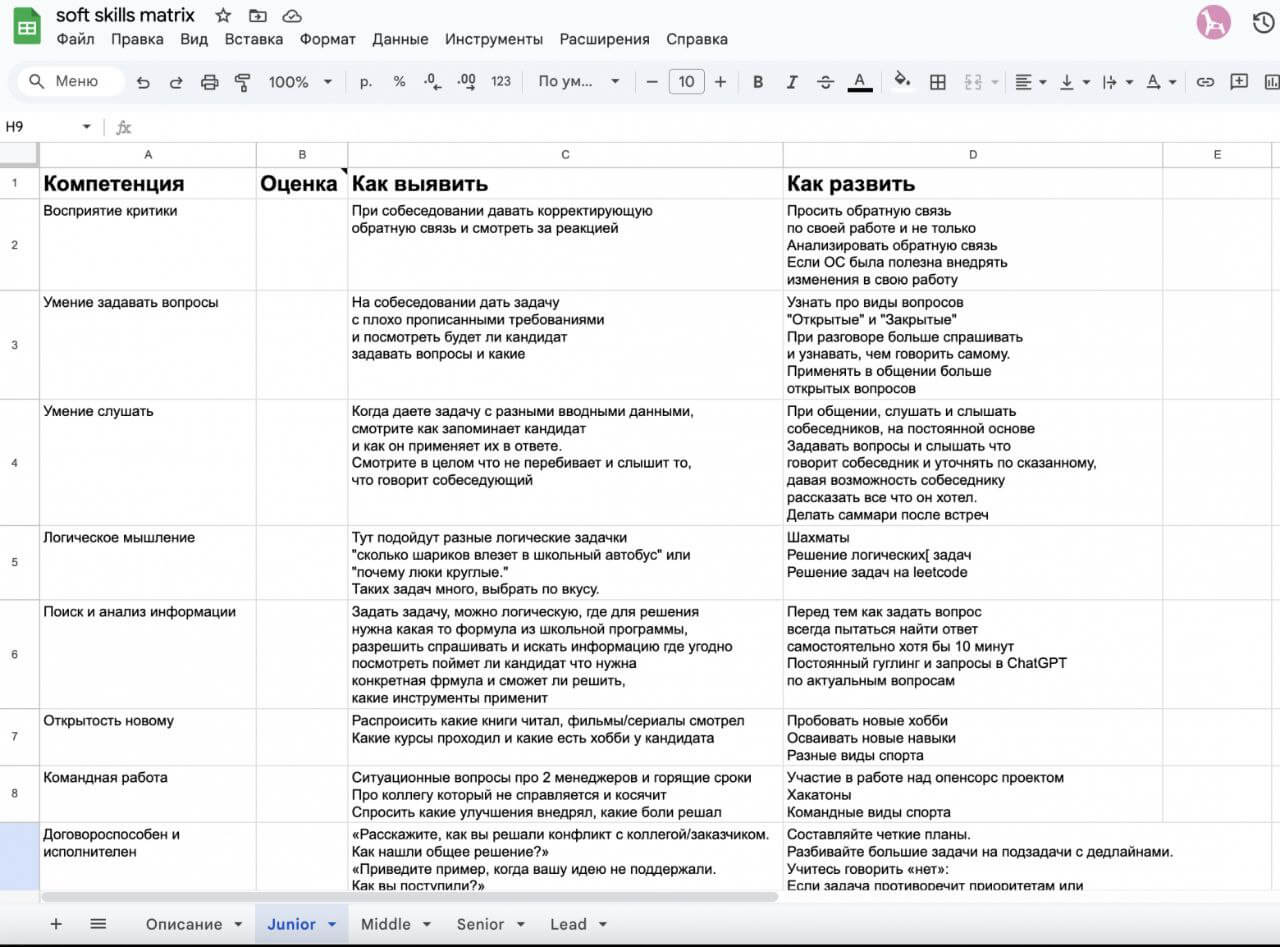1280x947 pixels.
Task: Select the Командная работа cell
Action: pyautogui.click(x=148, y=794)
